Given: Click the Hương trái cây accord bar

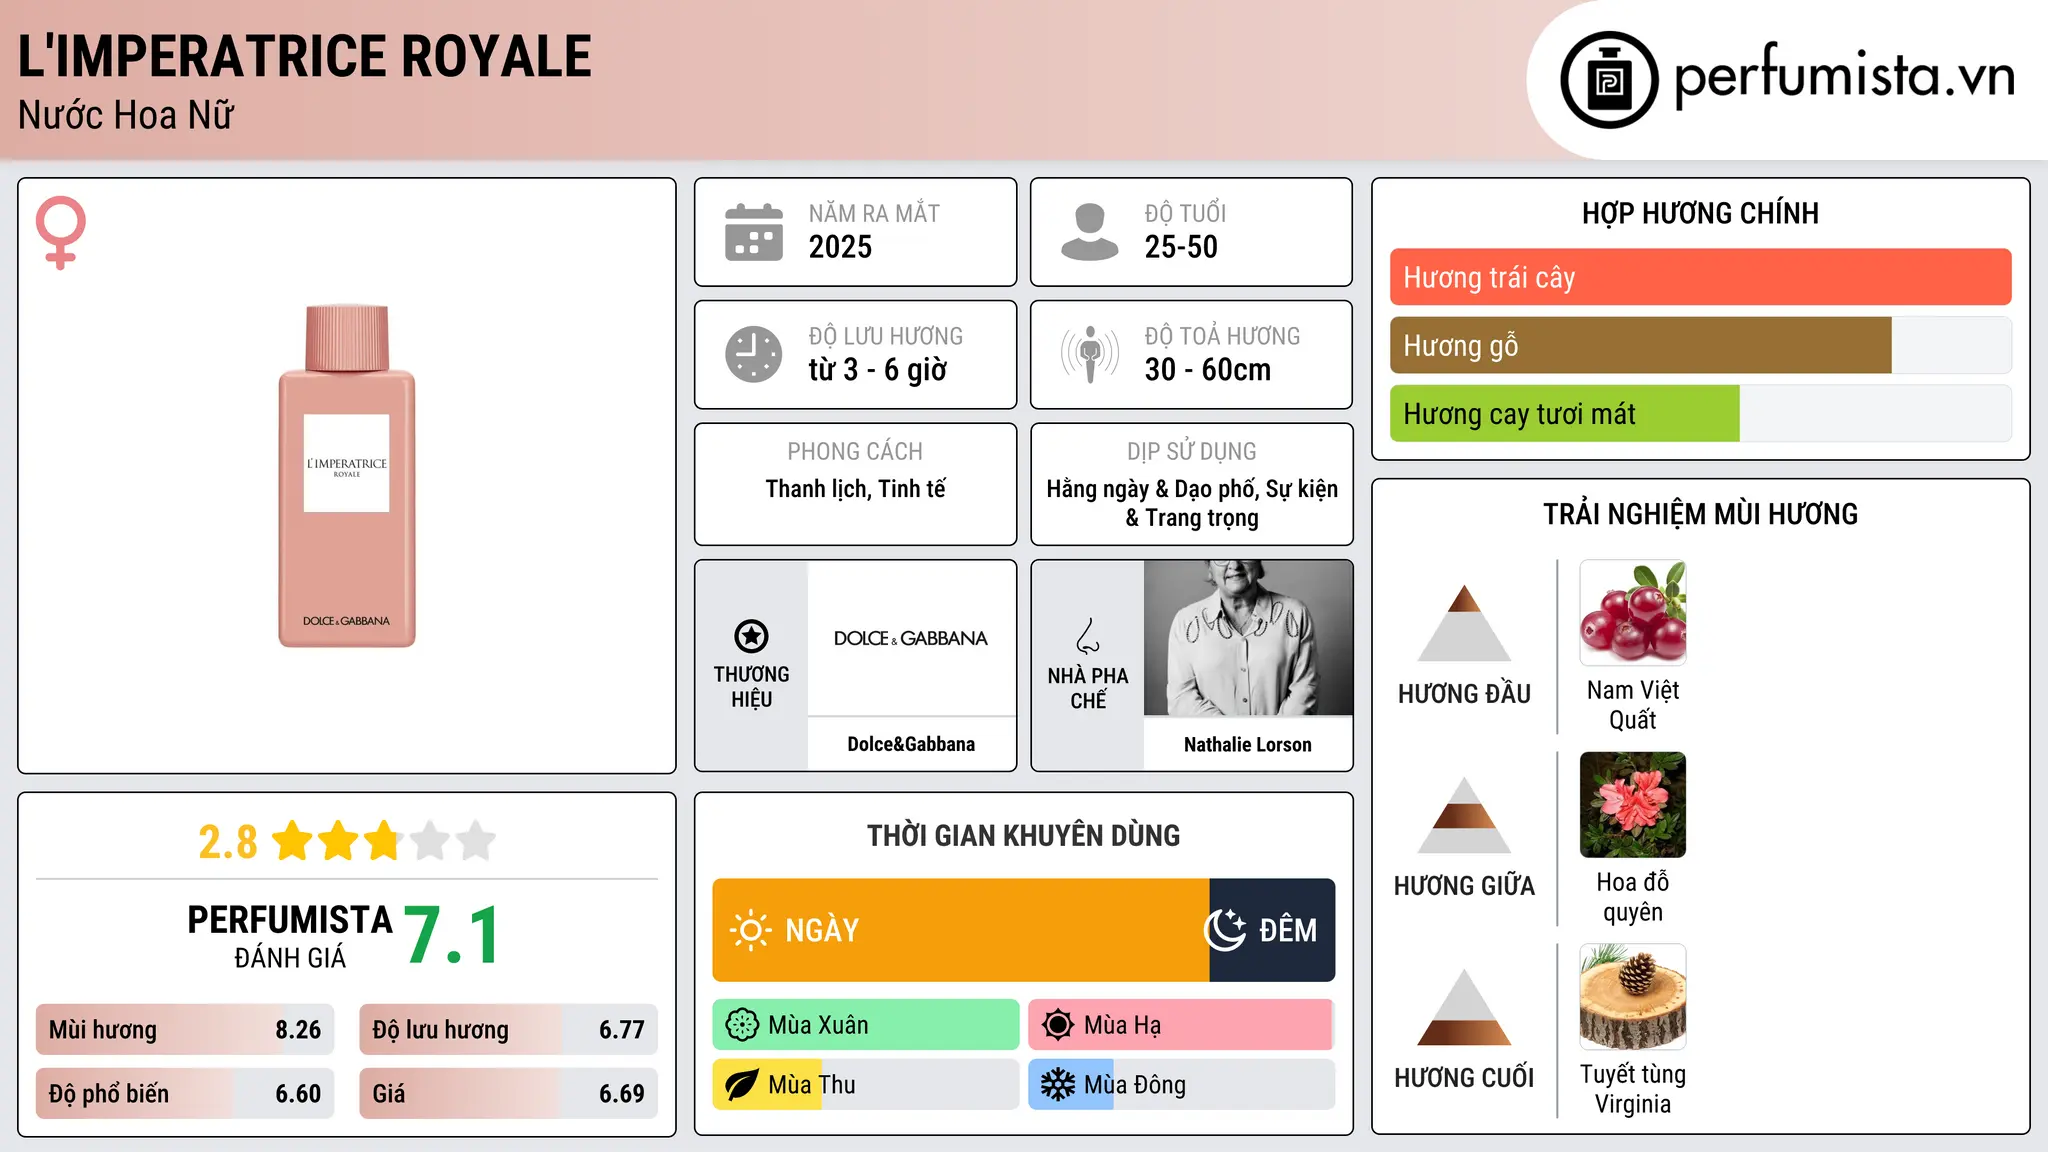Looking at the screenshot, I should (x=1701, y=277).
